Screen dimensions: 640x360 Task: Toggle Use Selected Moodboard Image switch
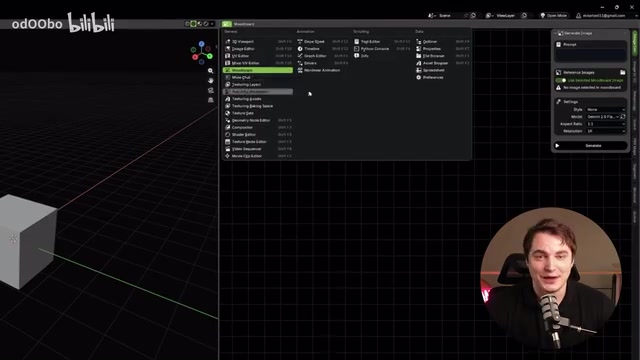(561, 80)
